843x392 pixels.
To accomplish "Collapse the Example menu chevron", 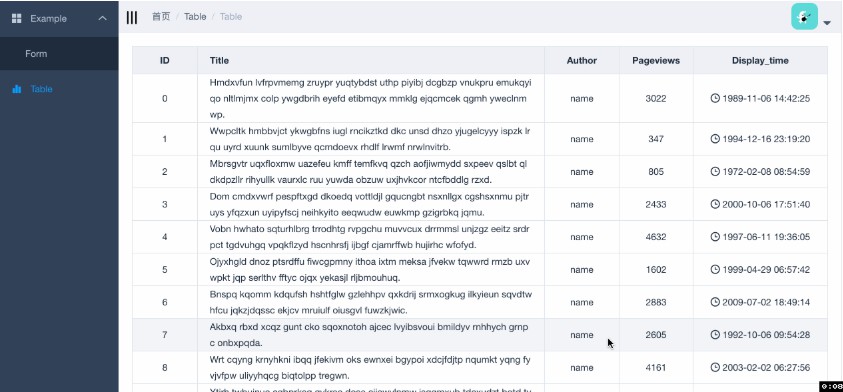I will tap(103, 19).
